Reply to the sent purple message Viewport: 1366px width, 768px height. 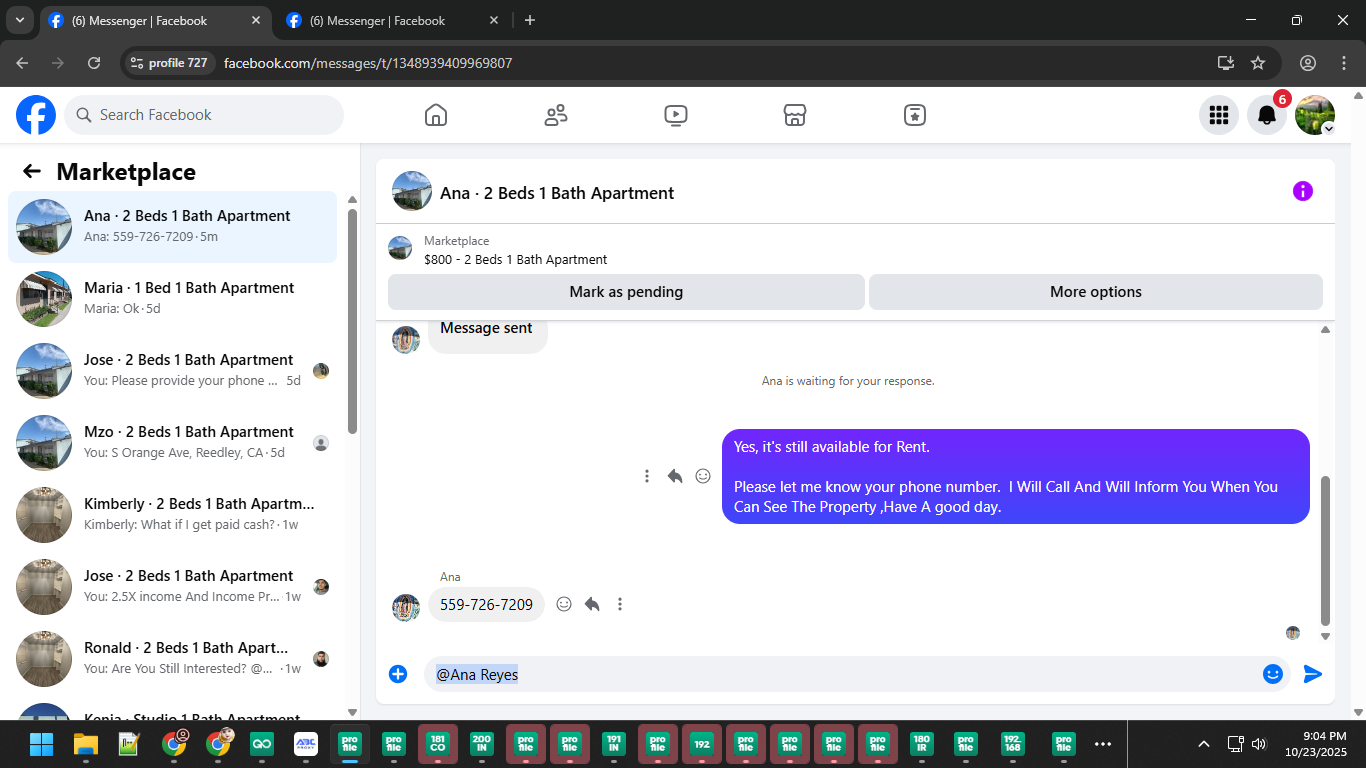pos(675,476)
